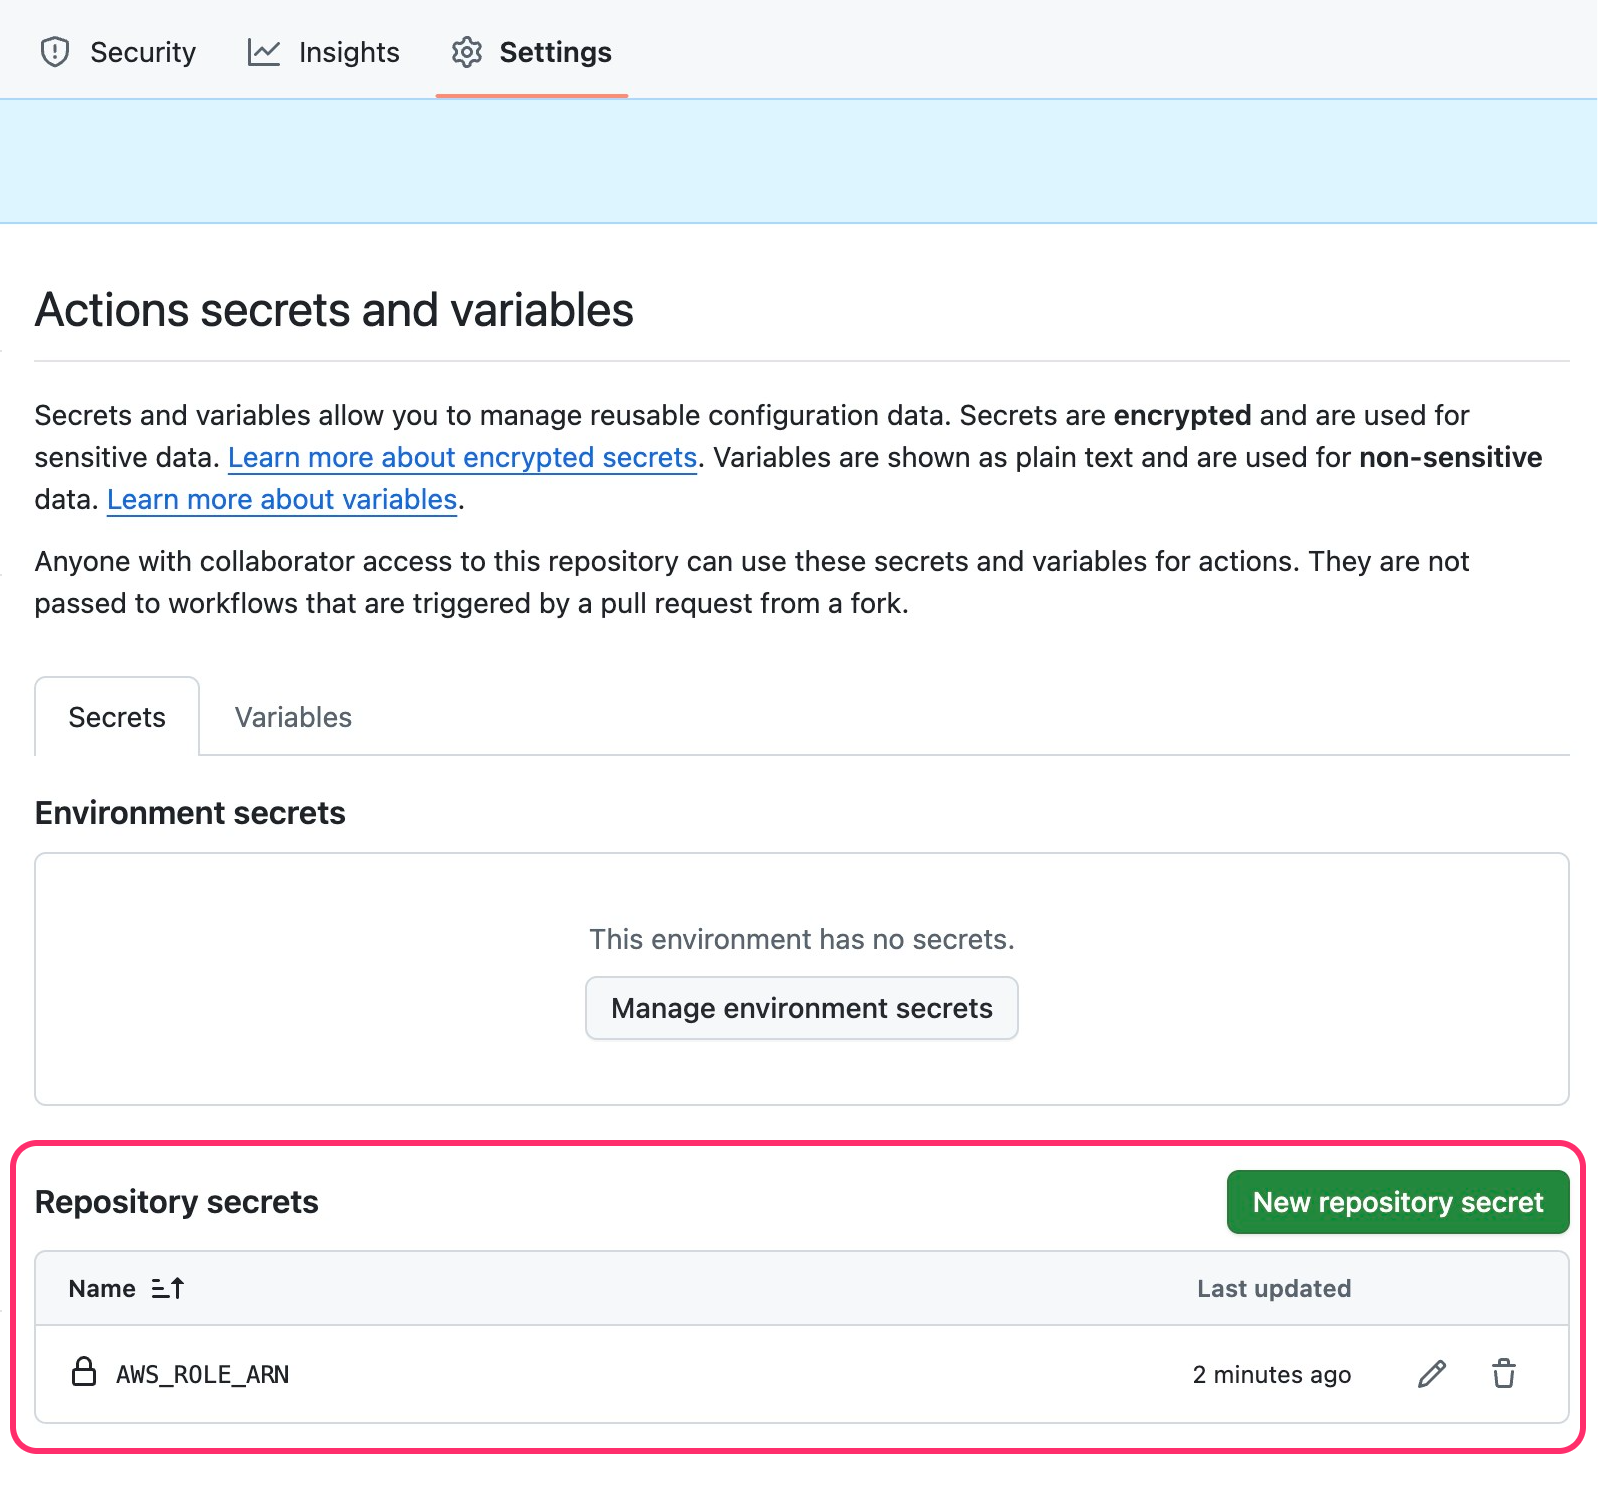Click the '2 minutes ago' timestamp
This screenshot has width=1598, height=1498.
tap(1271, 1375)
